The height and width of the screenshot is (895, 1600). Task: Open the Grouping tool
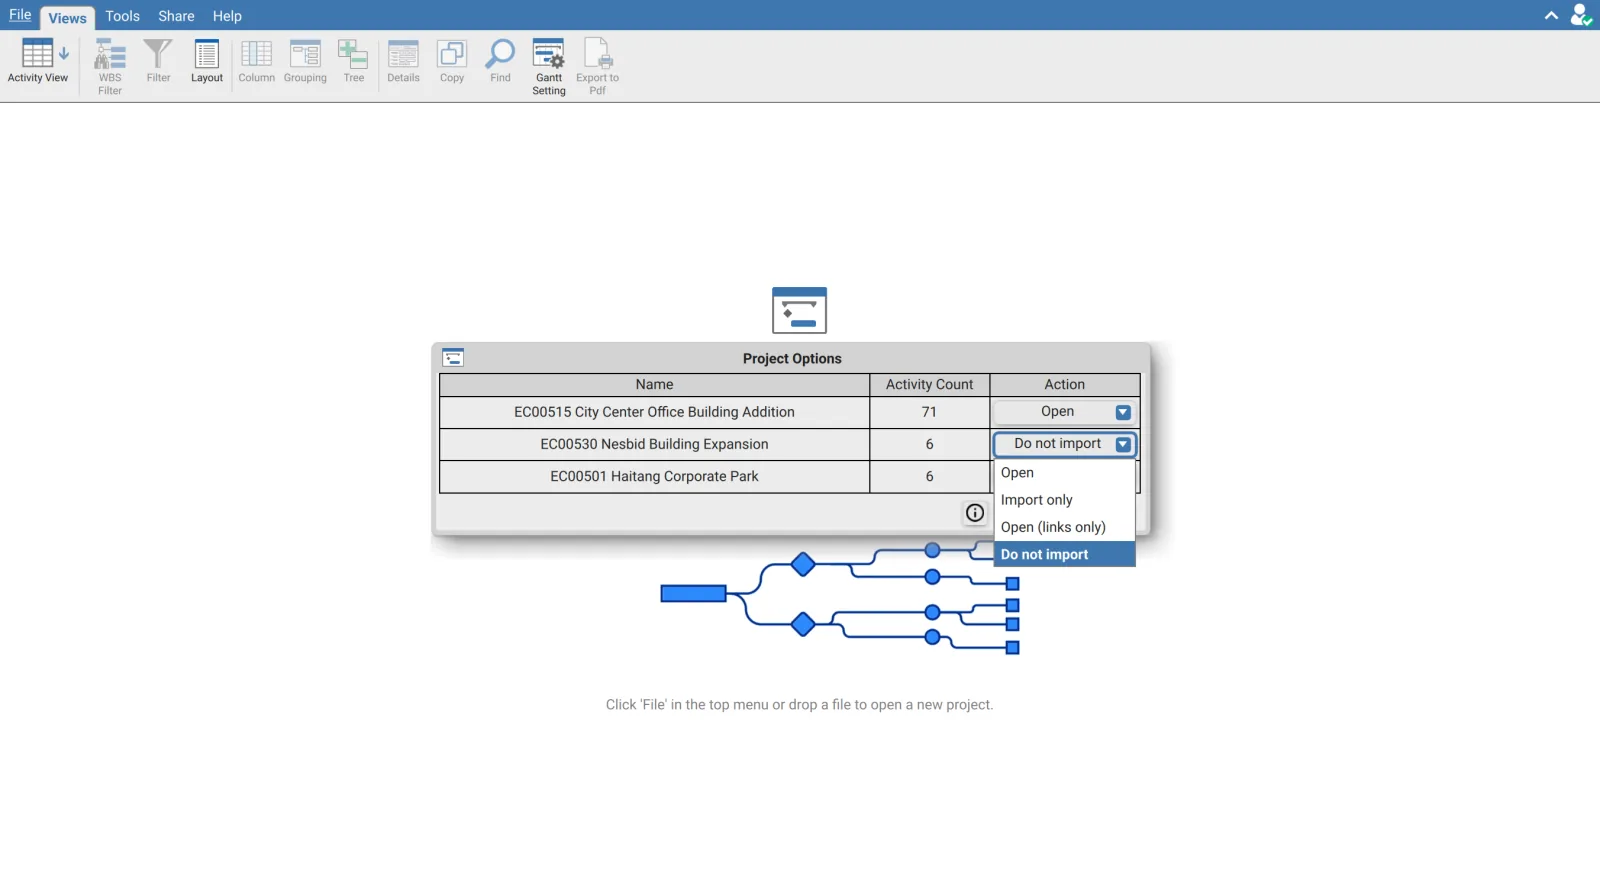click(305, 62)
